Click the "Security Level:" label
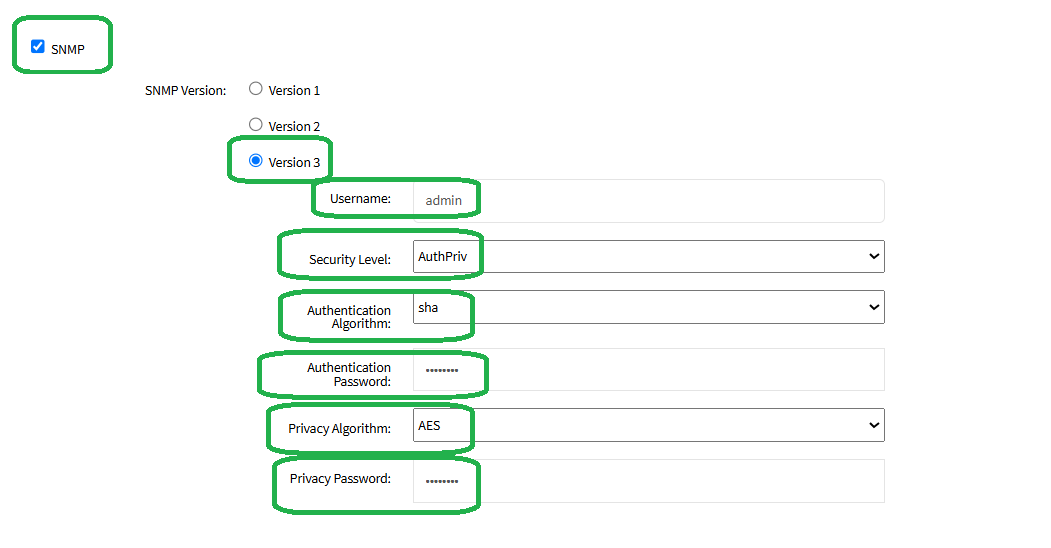1051x548 pixels. coord(349,260)
